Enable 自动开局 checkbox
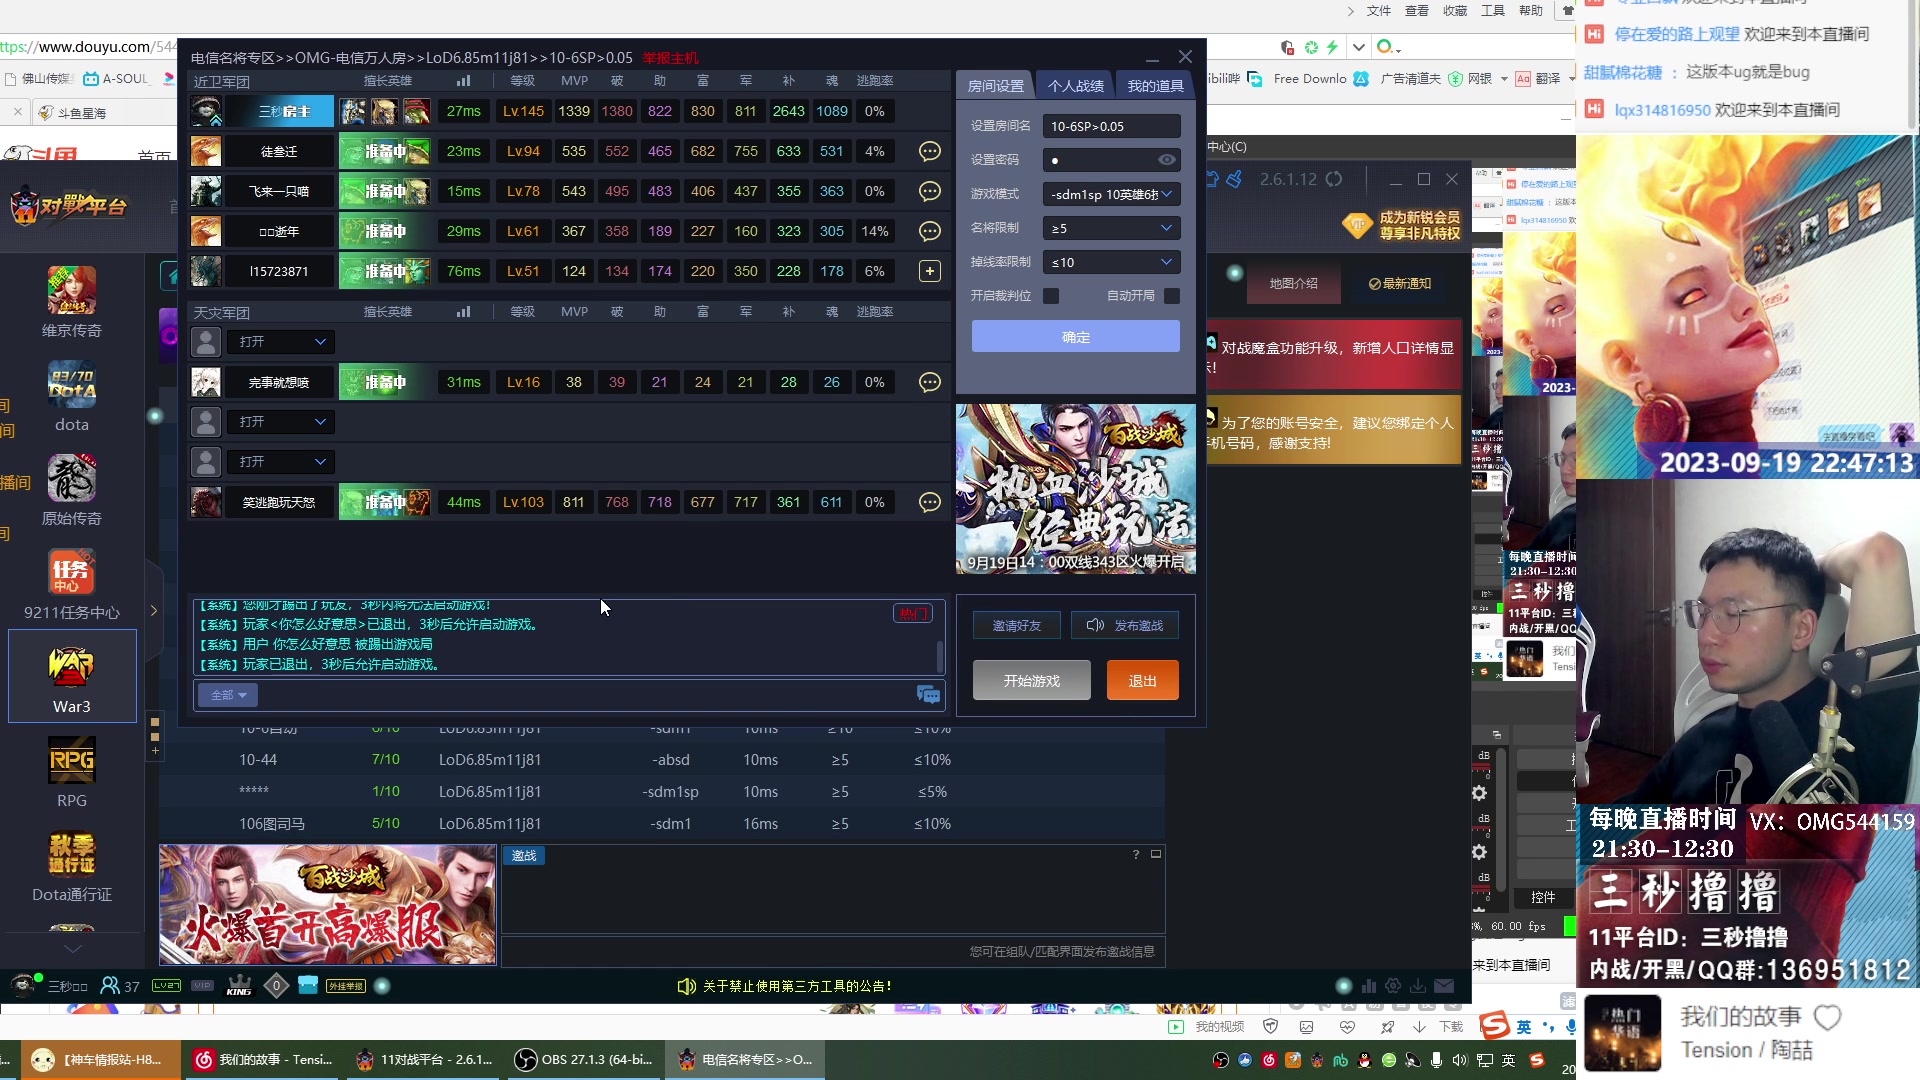Viewport: 1920px width, 1080px height. pyautogui.click(x=1172, y=296)
